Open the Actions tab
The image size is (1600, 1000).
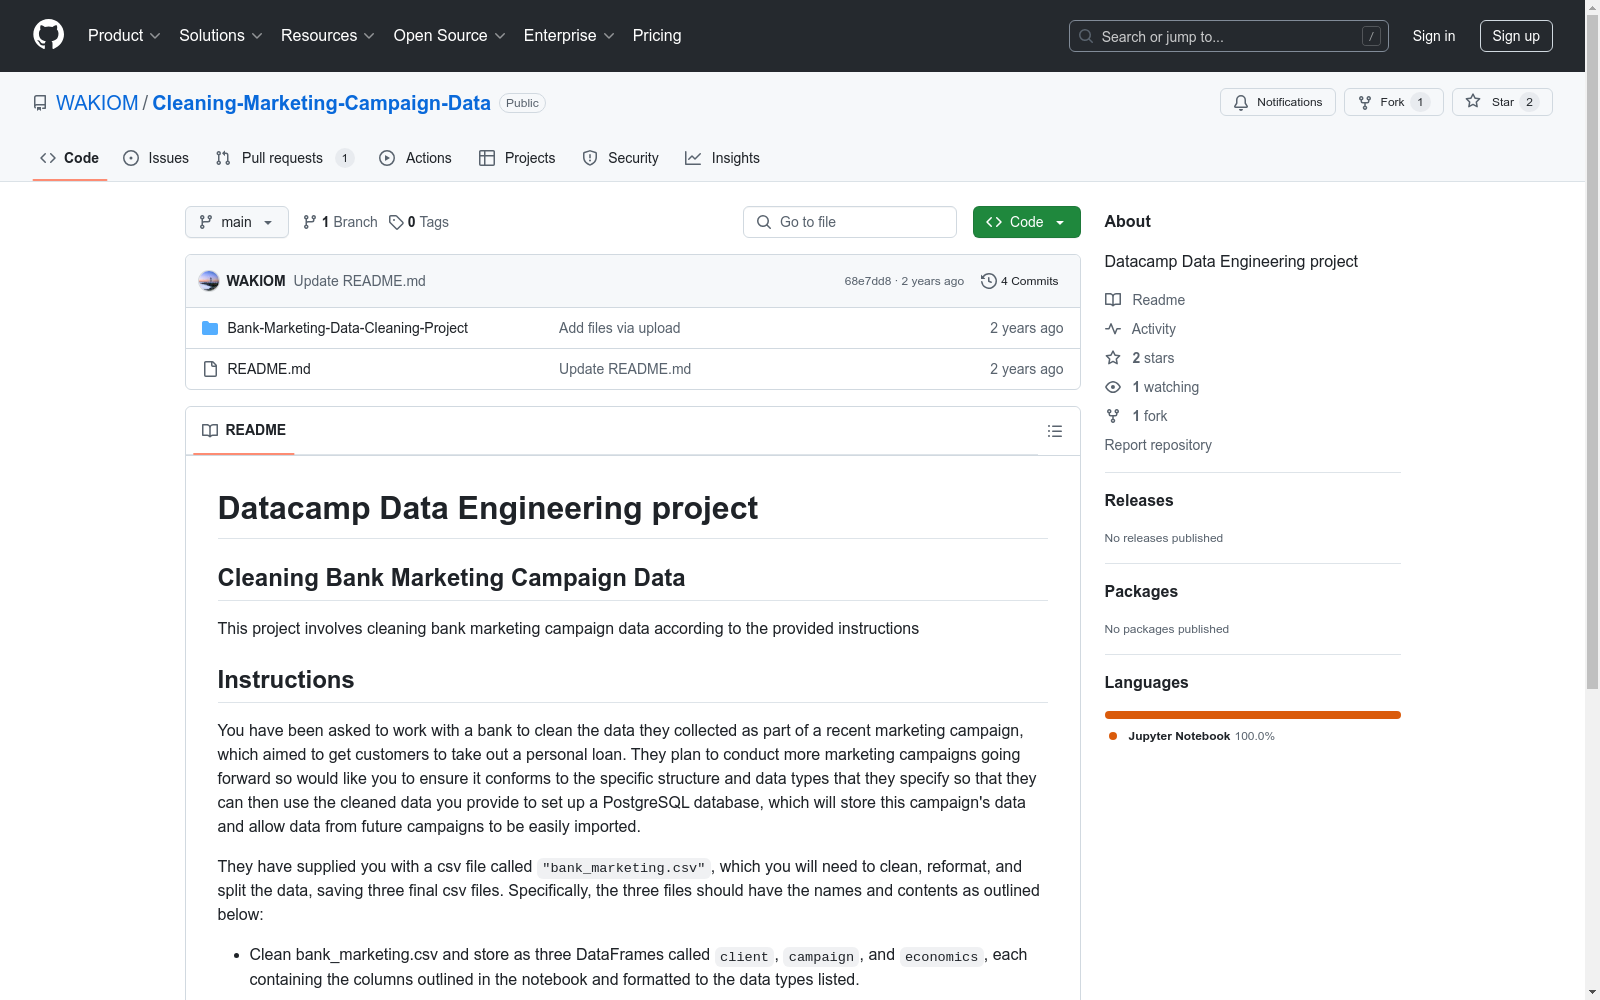pyautogui.click(x=416, y=158)
